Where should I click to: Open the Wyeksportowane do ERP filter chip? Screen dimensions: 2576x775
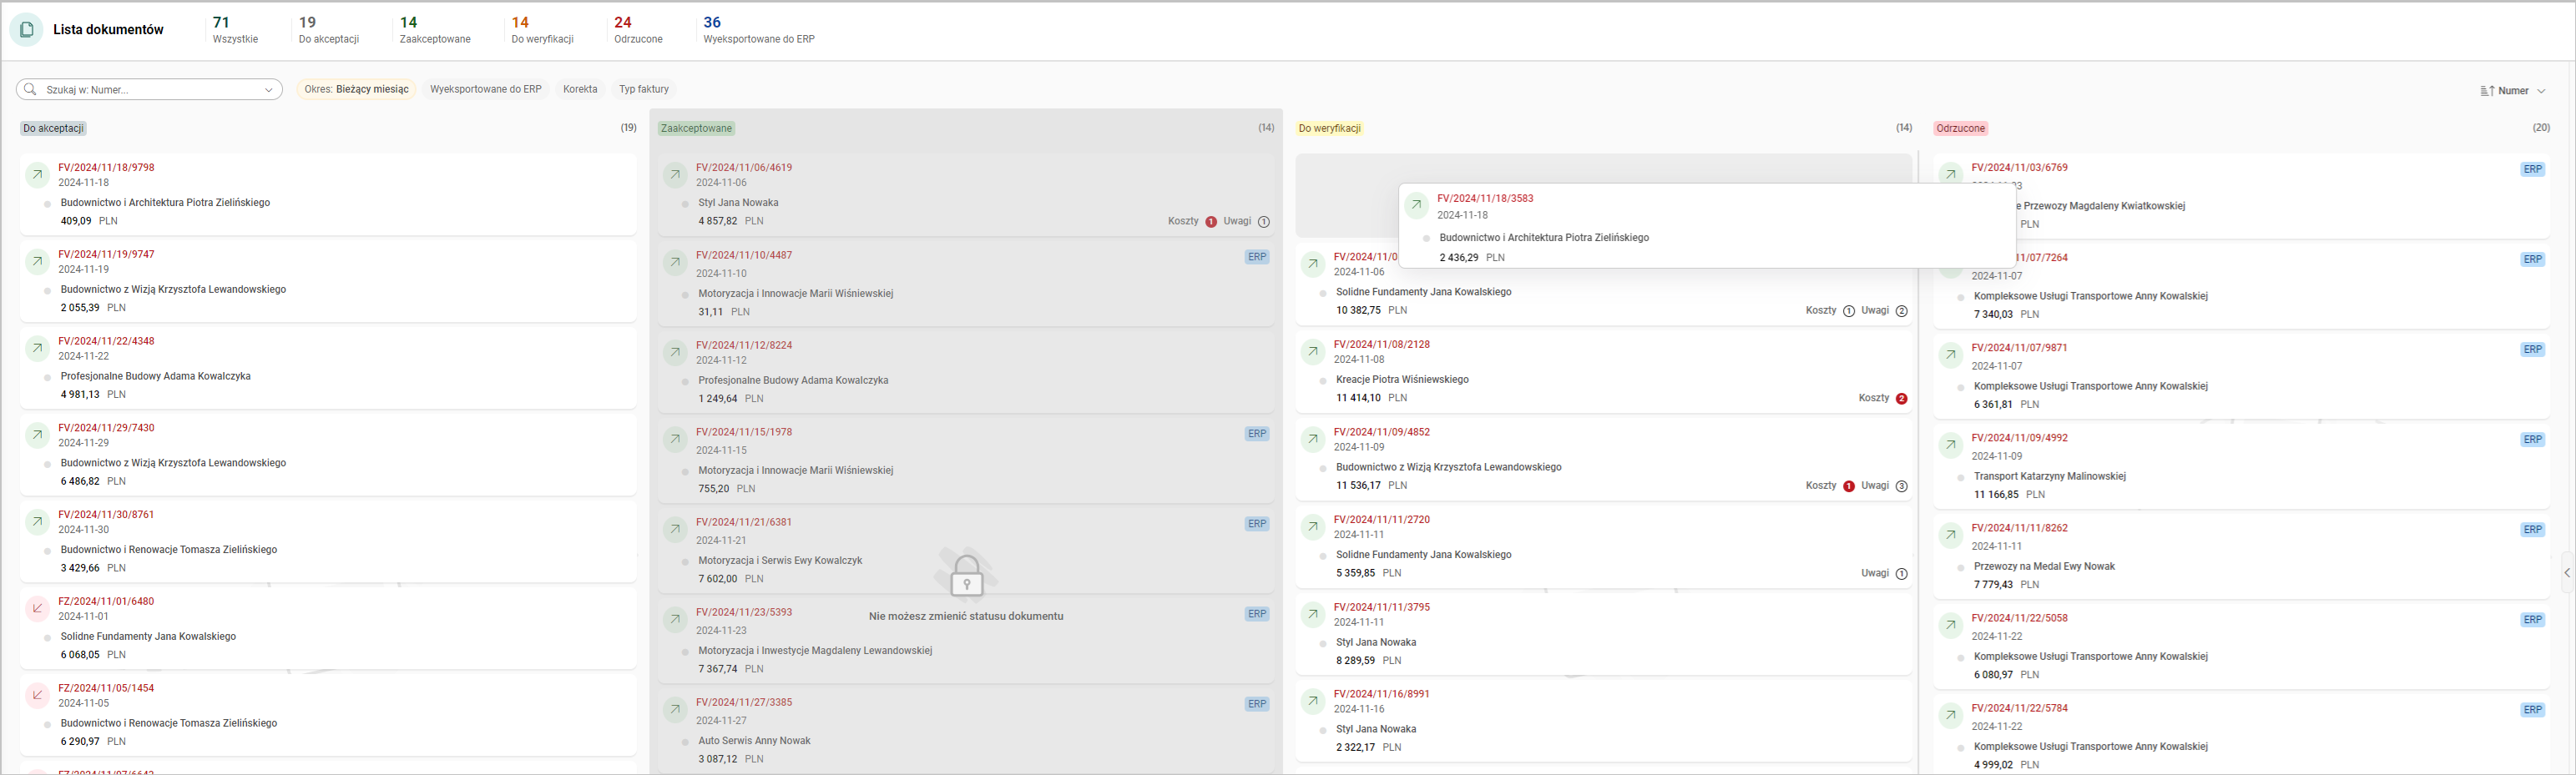pyautogui.click(x=486, y=89)
